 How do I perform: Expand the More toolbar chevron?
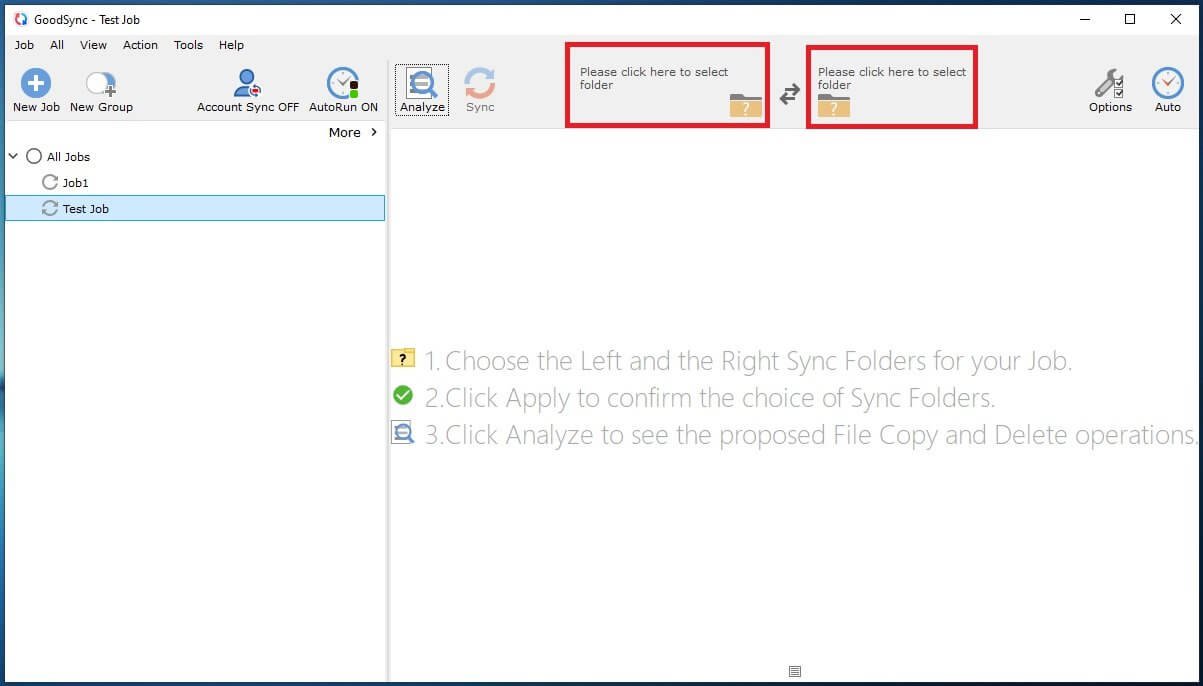point(374,132)
